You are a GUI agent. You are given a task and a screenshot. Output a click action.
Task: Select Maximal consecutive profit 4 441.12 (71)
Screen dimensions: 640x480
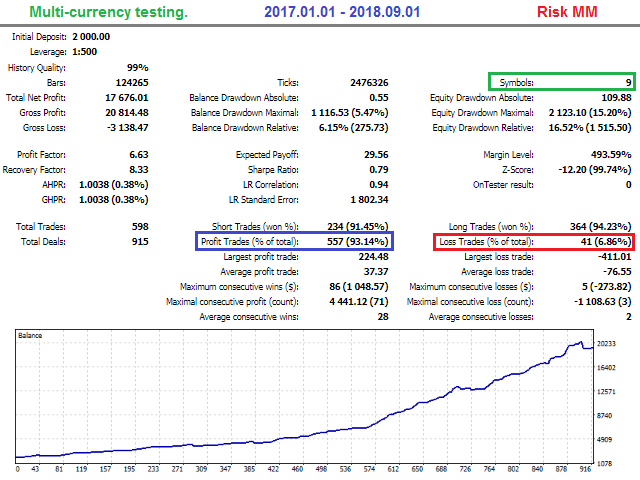359,302
